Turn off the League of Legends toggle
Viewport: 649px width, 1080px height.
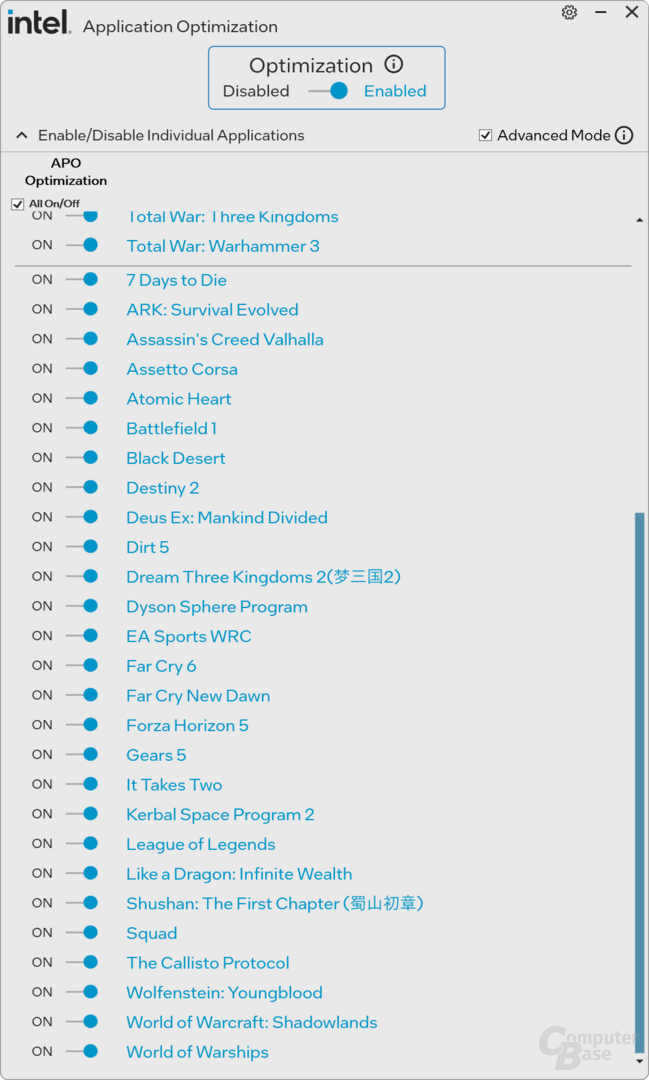(82, 844)
